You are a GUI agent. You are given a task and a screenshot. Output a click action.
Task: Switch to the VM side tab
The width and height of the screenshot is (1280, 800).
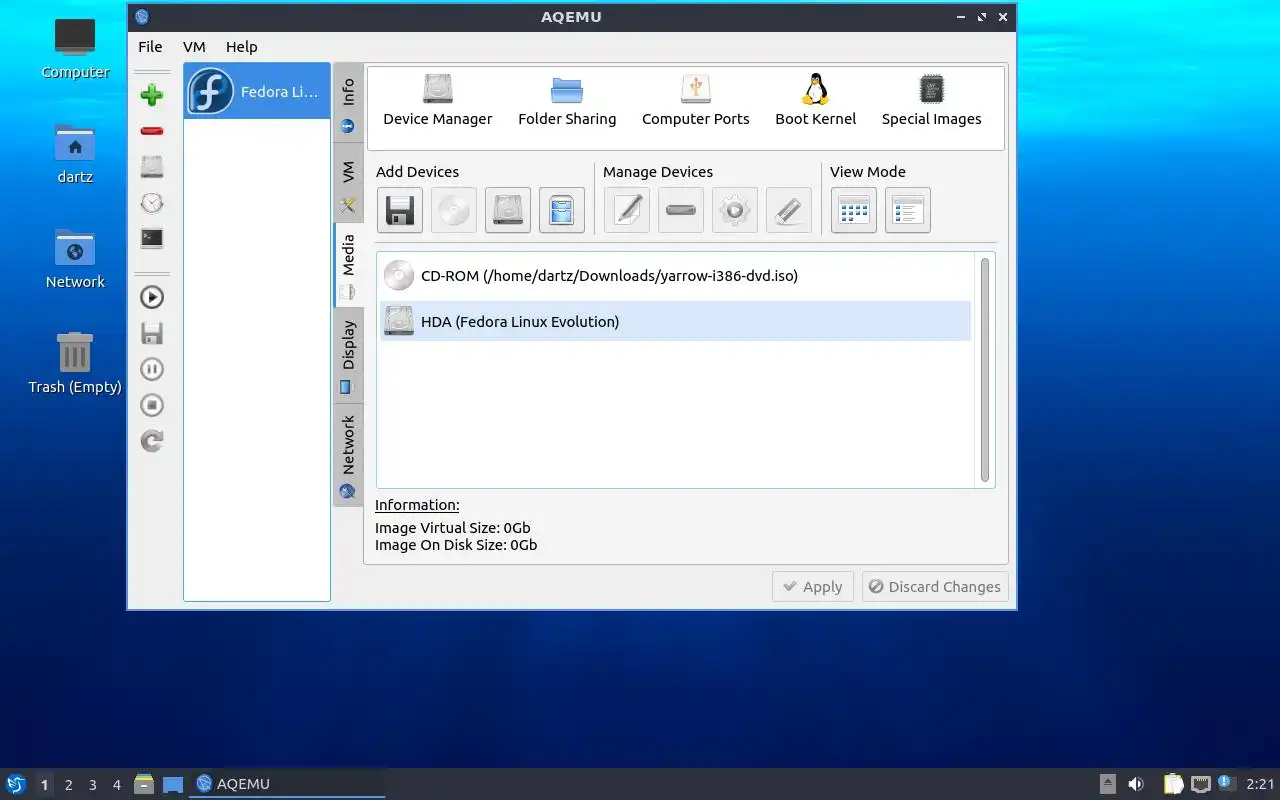[348, 183]
